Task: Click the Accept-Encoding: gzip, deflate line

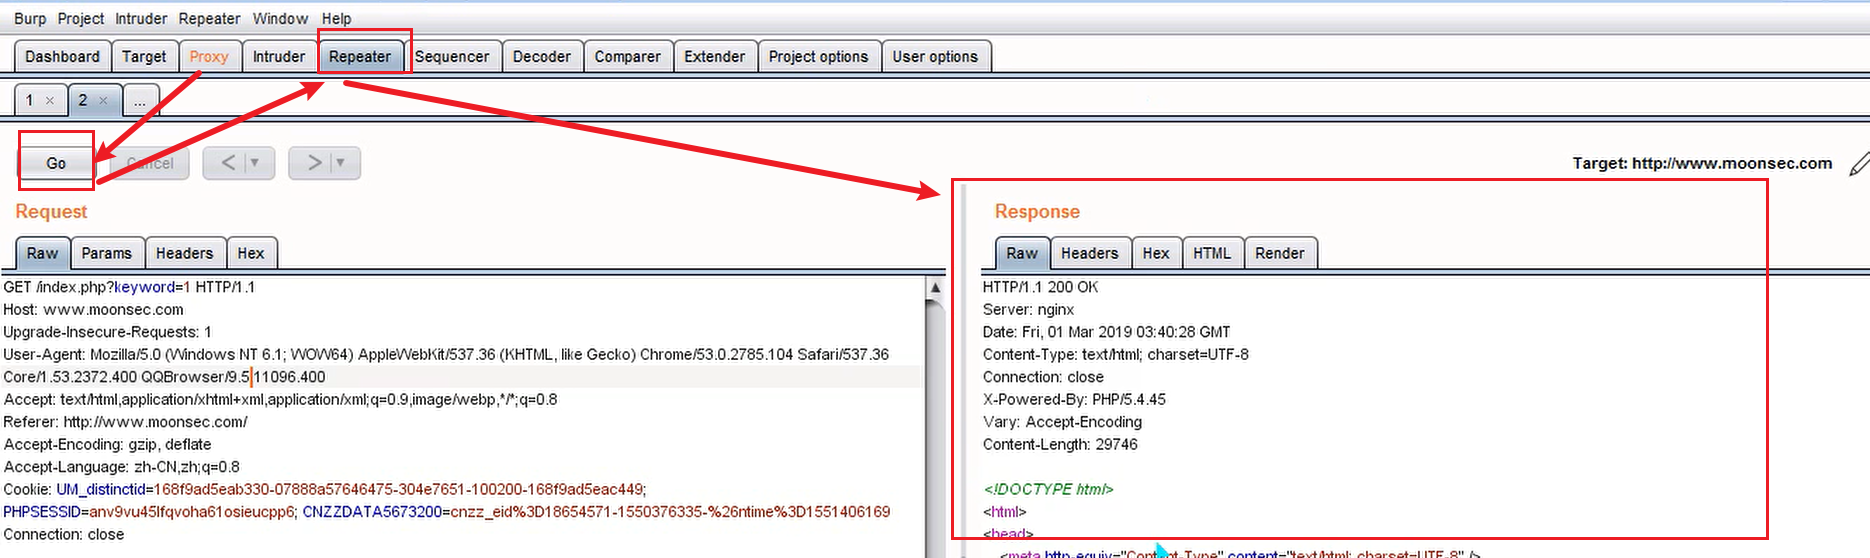Action: coord(107,444)
